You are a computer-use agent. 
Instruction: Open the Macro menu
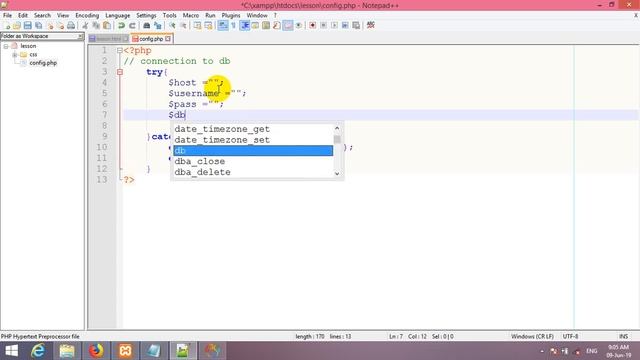point(191,15)
